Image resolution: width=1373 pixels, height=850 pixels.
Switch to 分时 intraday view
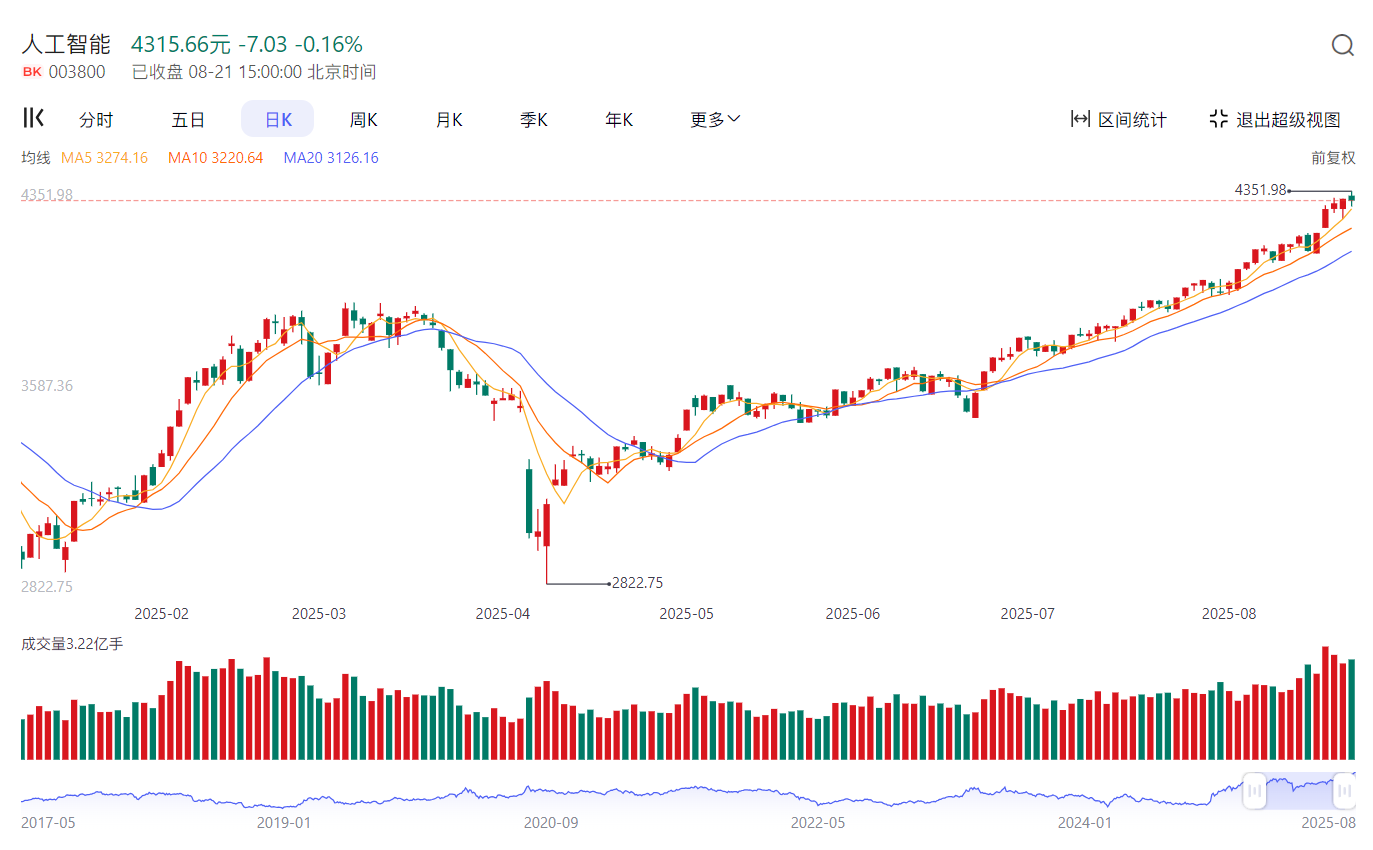click(96, 120)
